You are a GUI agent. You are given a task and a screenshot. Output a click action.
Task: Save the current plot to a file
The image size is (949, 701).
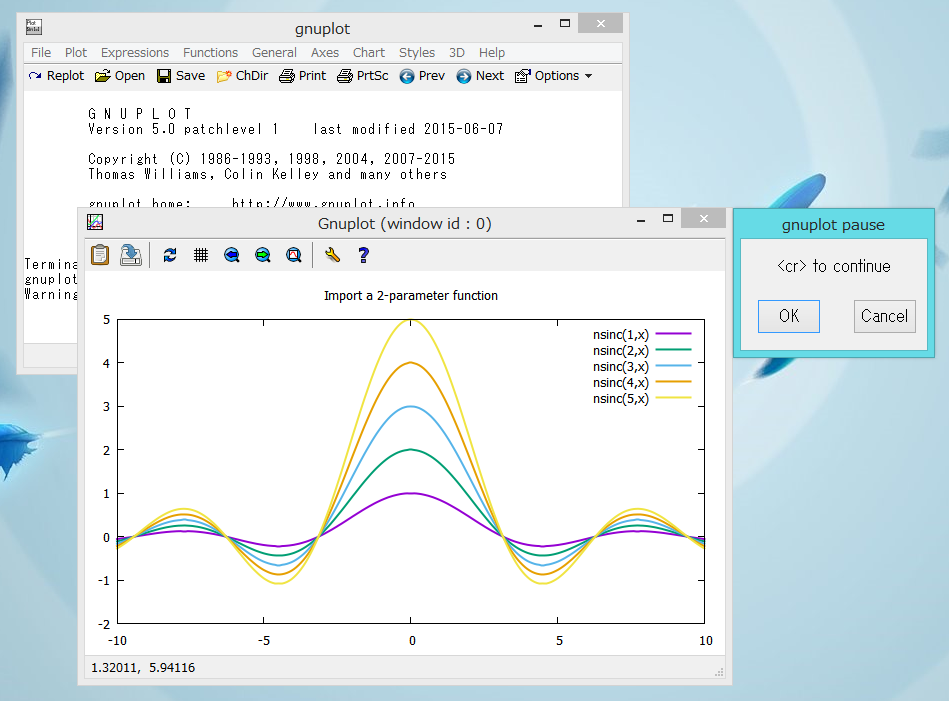pyautogui.click(x=130, y=255)
